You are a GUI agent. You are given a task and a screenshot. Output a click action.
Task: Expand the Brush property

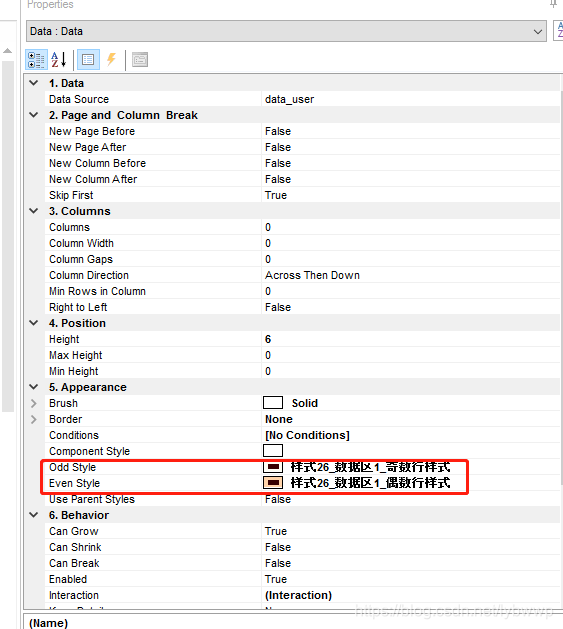click(34, 403)
